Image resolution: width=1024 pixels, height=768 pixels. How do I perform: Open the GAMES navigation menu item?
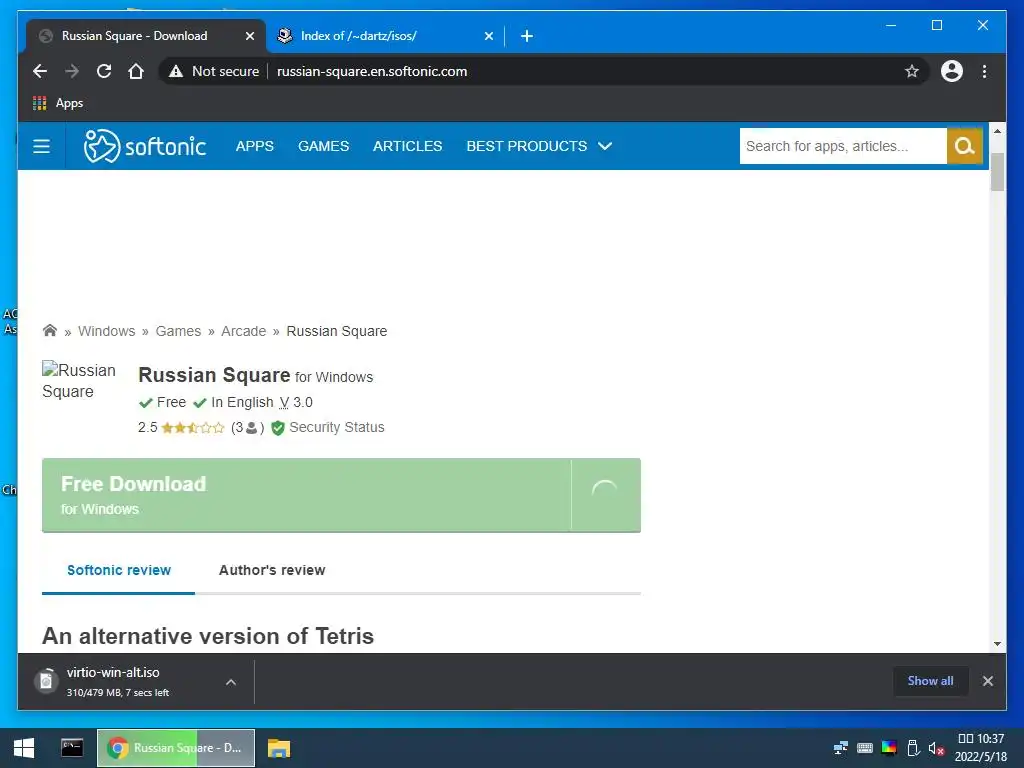323,146
